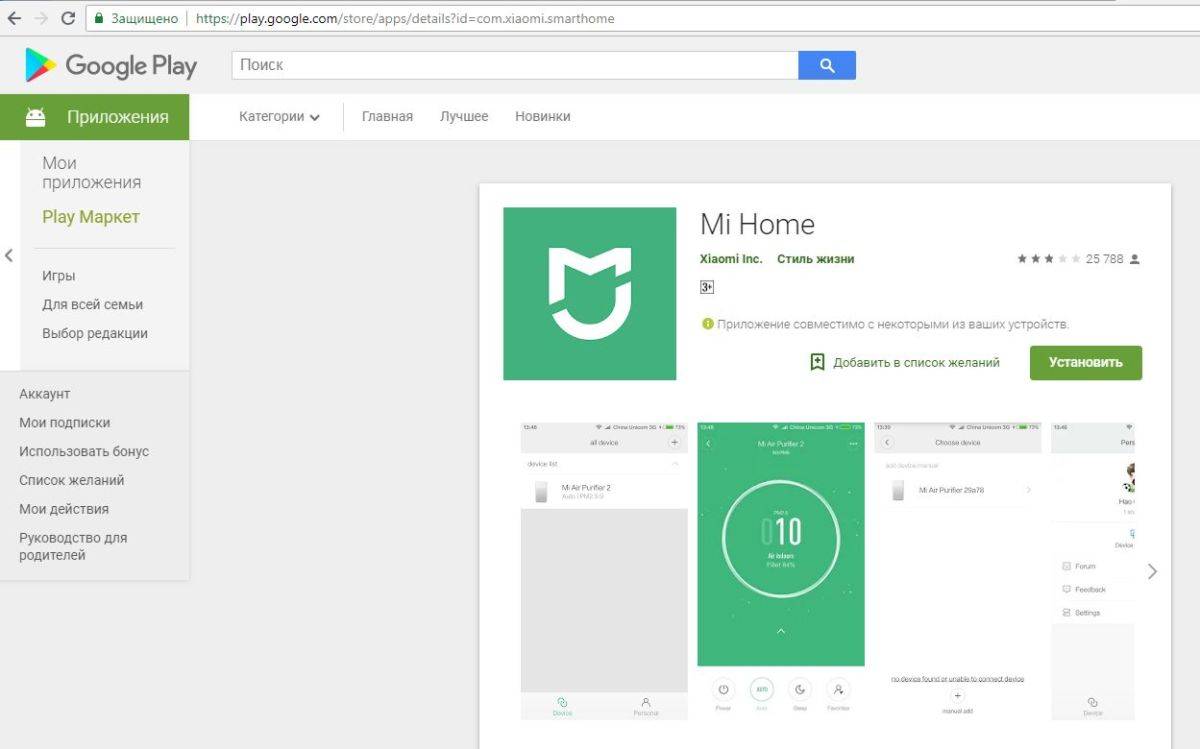This screenshot has height=749, width=1200.
Task: Open the Xiaomi Inc. developer link
Action: [731, 259]
